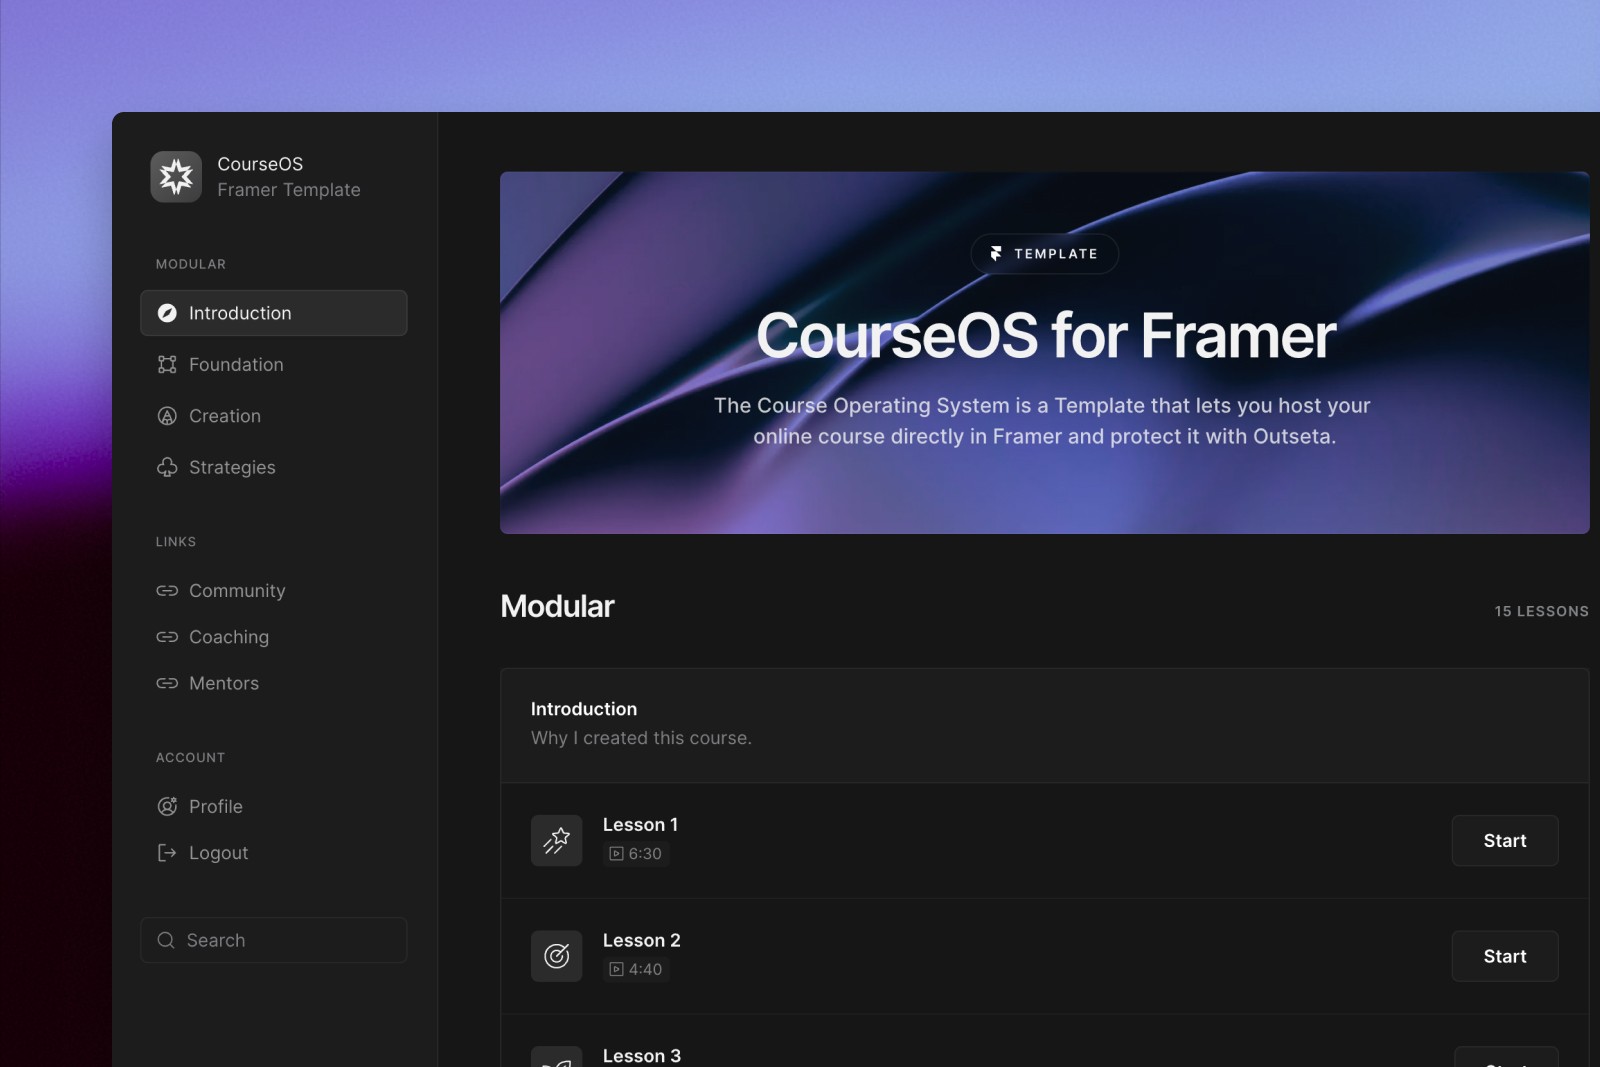Click the video icon beside 6:30

point(616,854)
